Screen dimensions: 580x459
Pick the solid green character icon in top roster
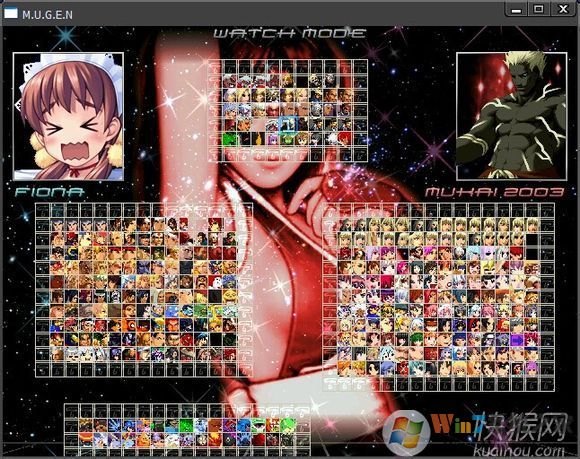click(229, 139)
